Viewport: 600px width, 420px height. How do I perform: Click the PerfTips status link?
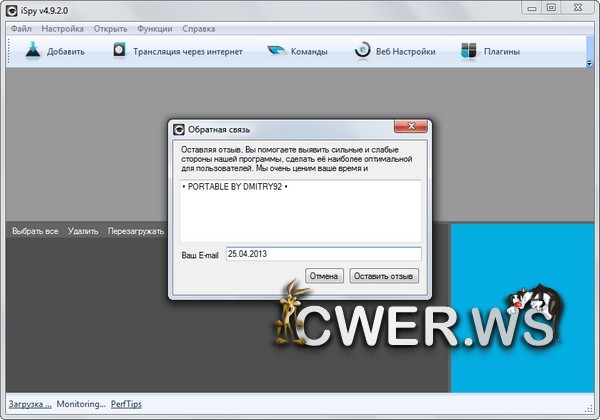pos(126,404)
